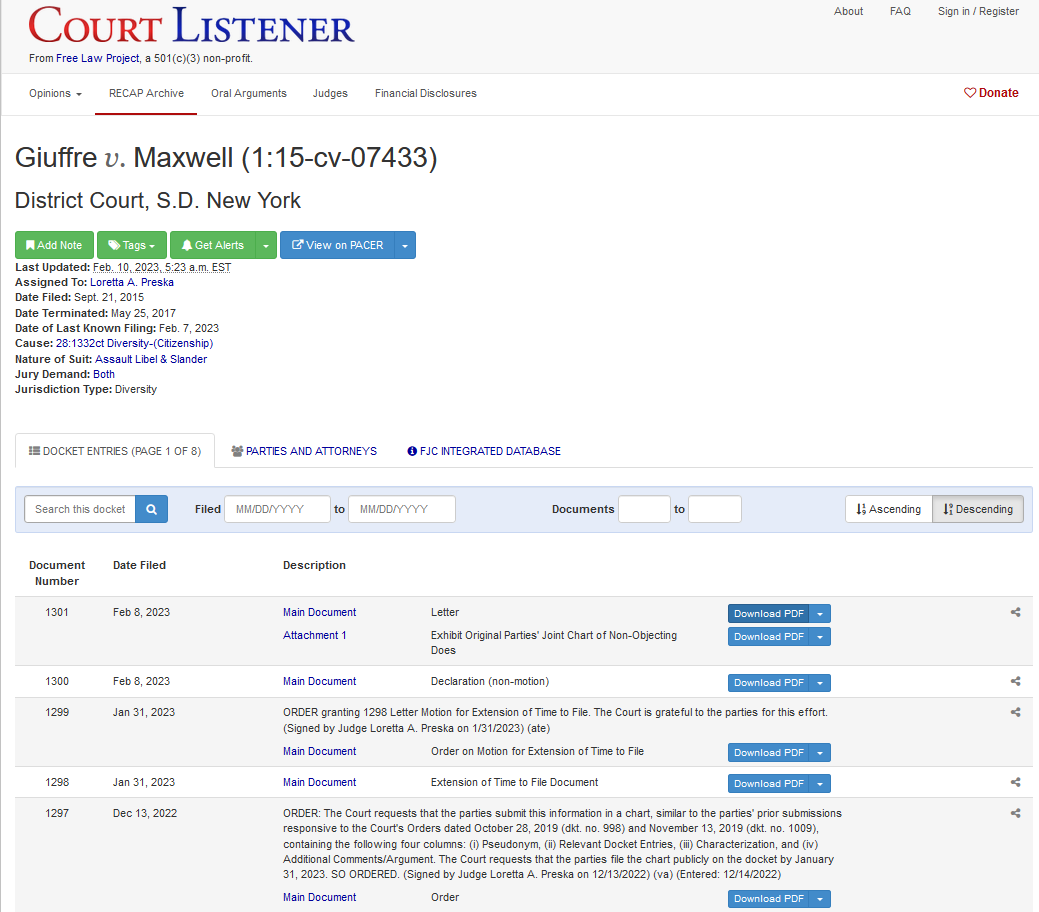Share docket entry 1301 via share icon

(x=1015, y=612)
